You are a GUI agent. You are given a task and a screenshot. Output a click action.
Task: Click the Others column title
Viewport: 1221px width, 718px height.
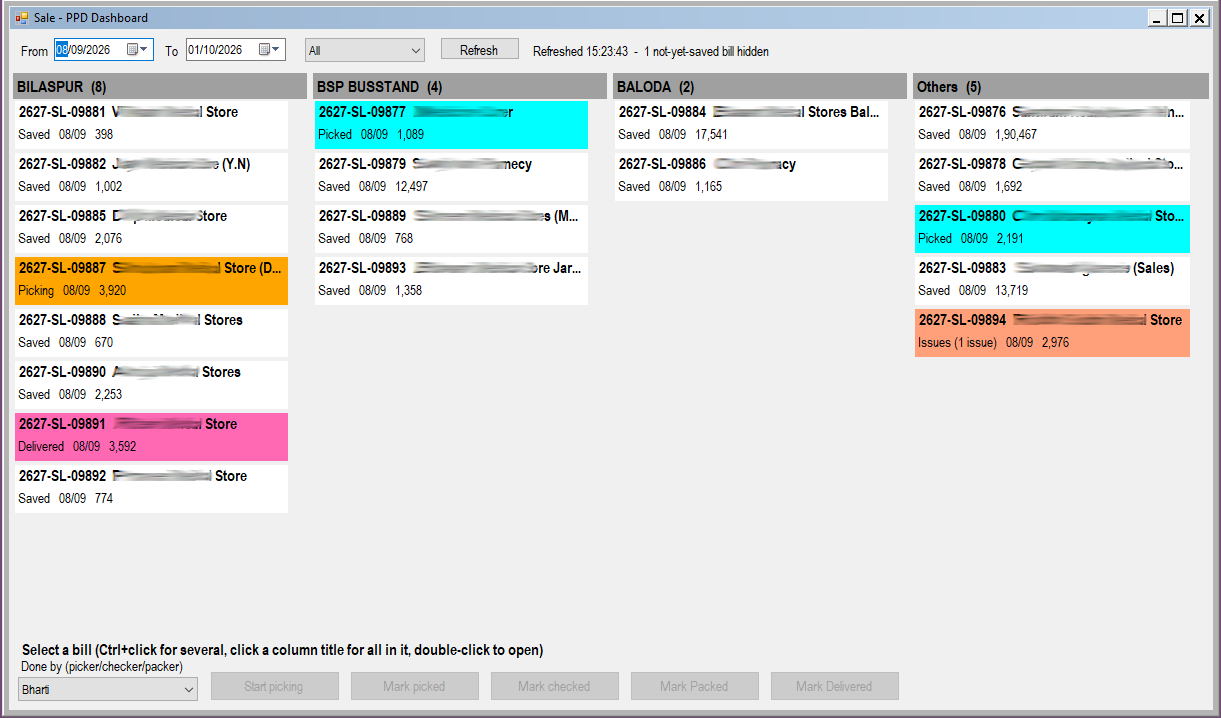coord(1060,86)
